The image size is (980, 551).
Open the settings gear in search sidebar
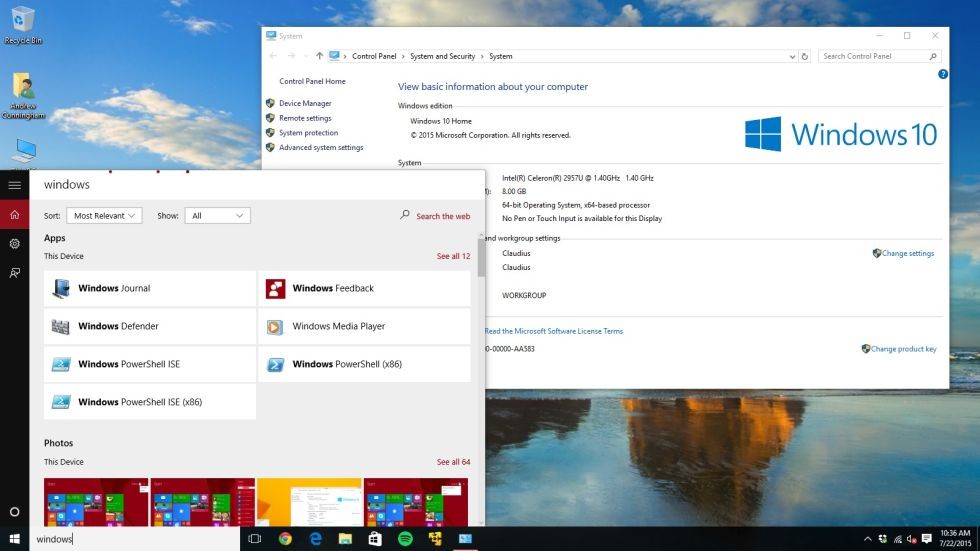(x=14, y=244)
